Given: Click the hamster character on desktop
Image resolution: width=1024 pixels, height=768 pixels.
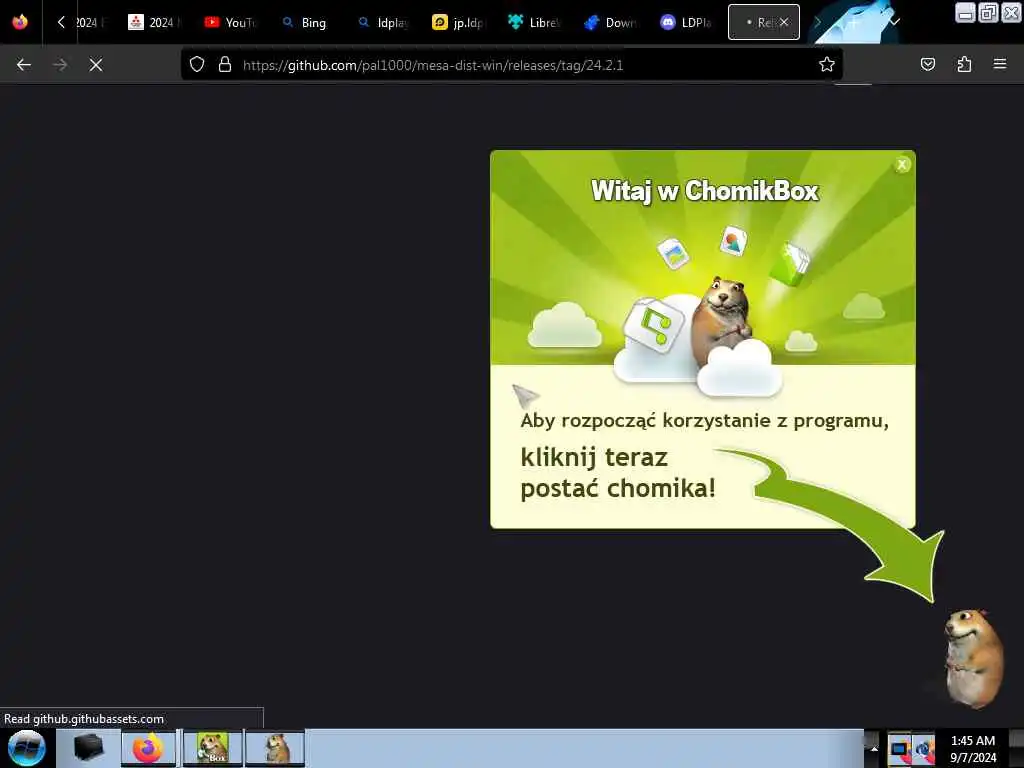Looking at the screenshot, I should tap(972, 658).
